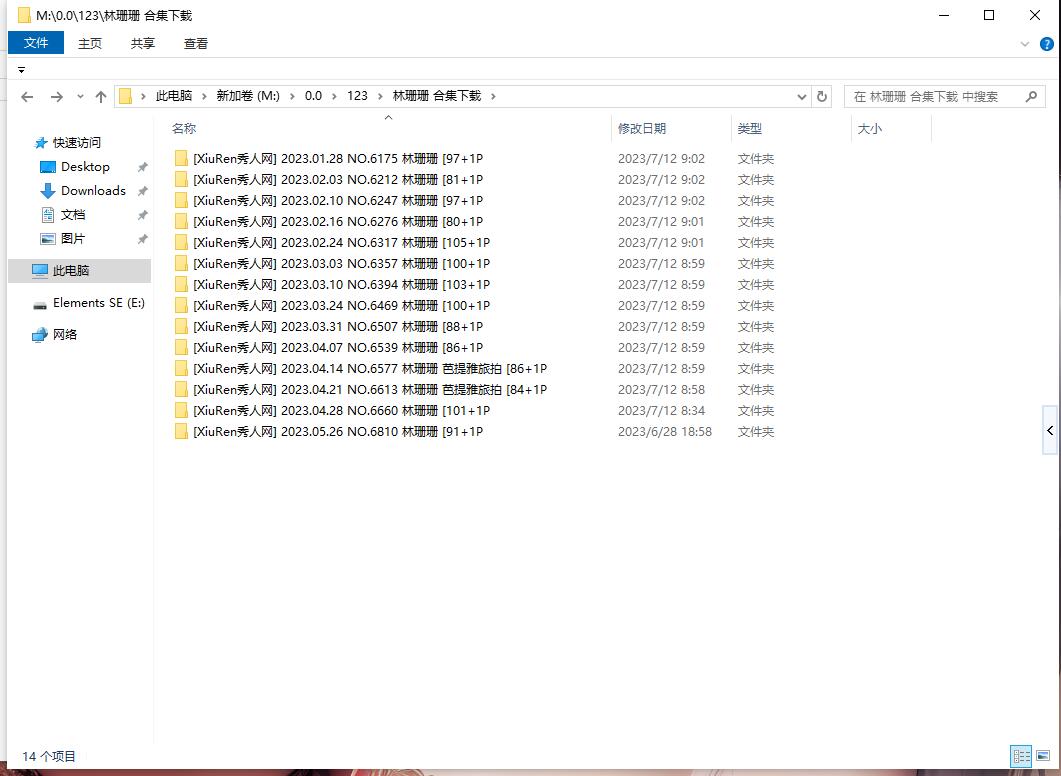
Task: Click the pin icon beside Downloads
Action: [x=142, y=191]
